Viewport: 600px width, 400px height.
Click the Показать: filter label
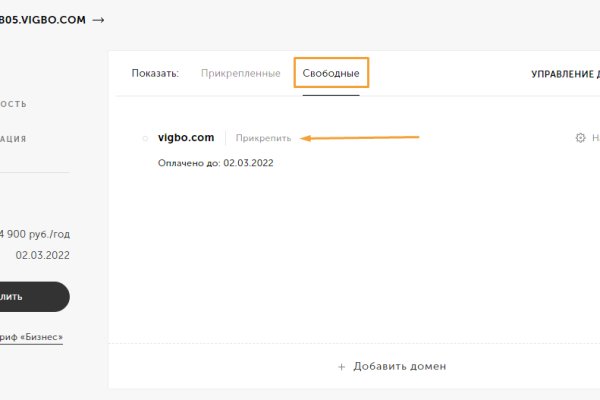[155, 74]
